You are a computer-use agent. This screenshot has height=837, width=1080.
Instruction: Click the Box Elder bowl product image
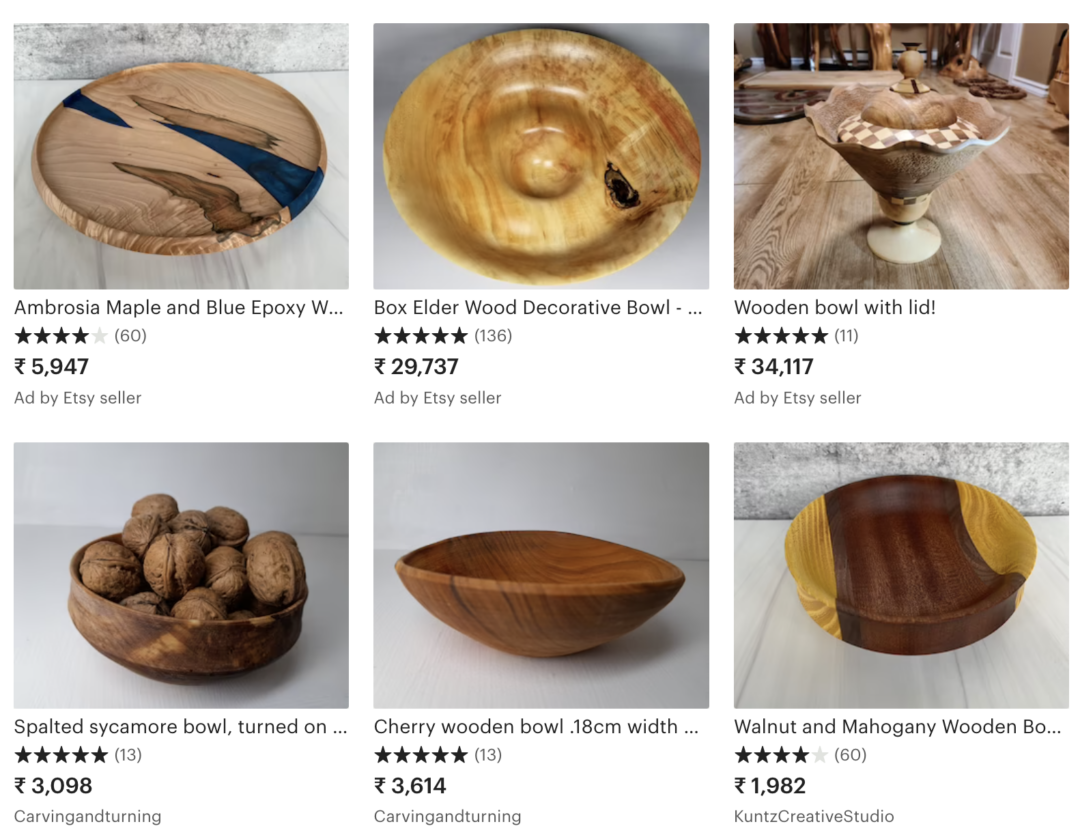coord(540,152)
